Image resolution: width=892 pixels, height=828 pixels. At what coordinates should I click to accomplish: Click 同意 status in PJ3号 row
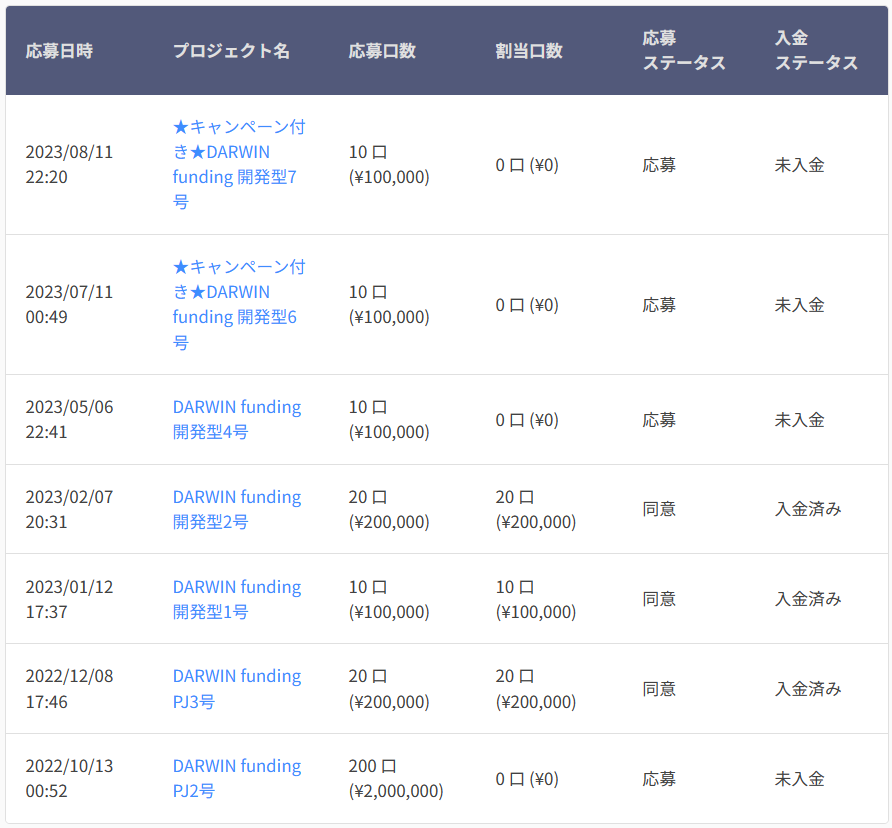[659, 689]
